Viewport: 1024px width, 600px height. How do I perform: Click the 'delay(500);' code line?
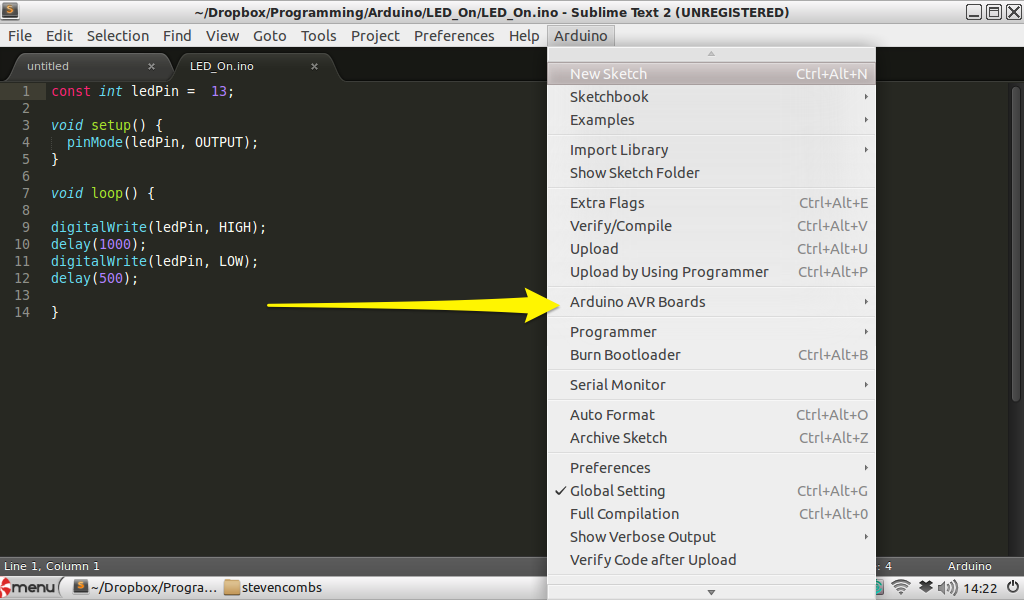click(x=95, y=278)
